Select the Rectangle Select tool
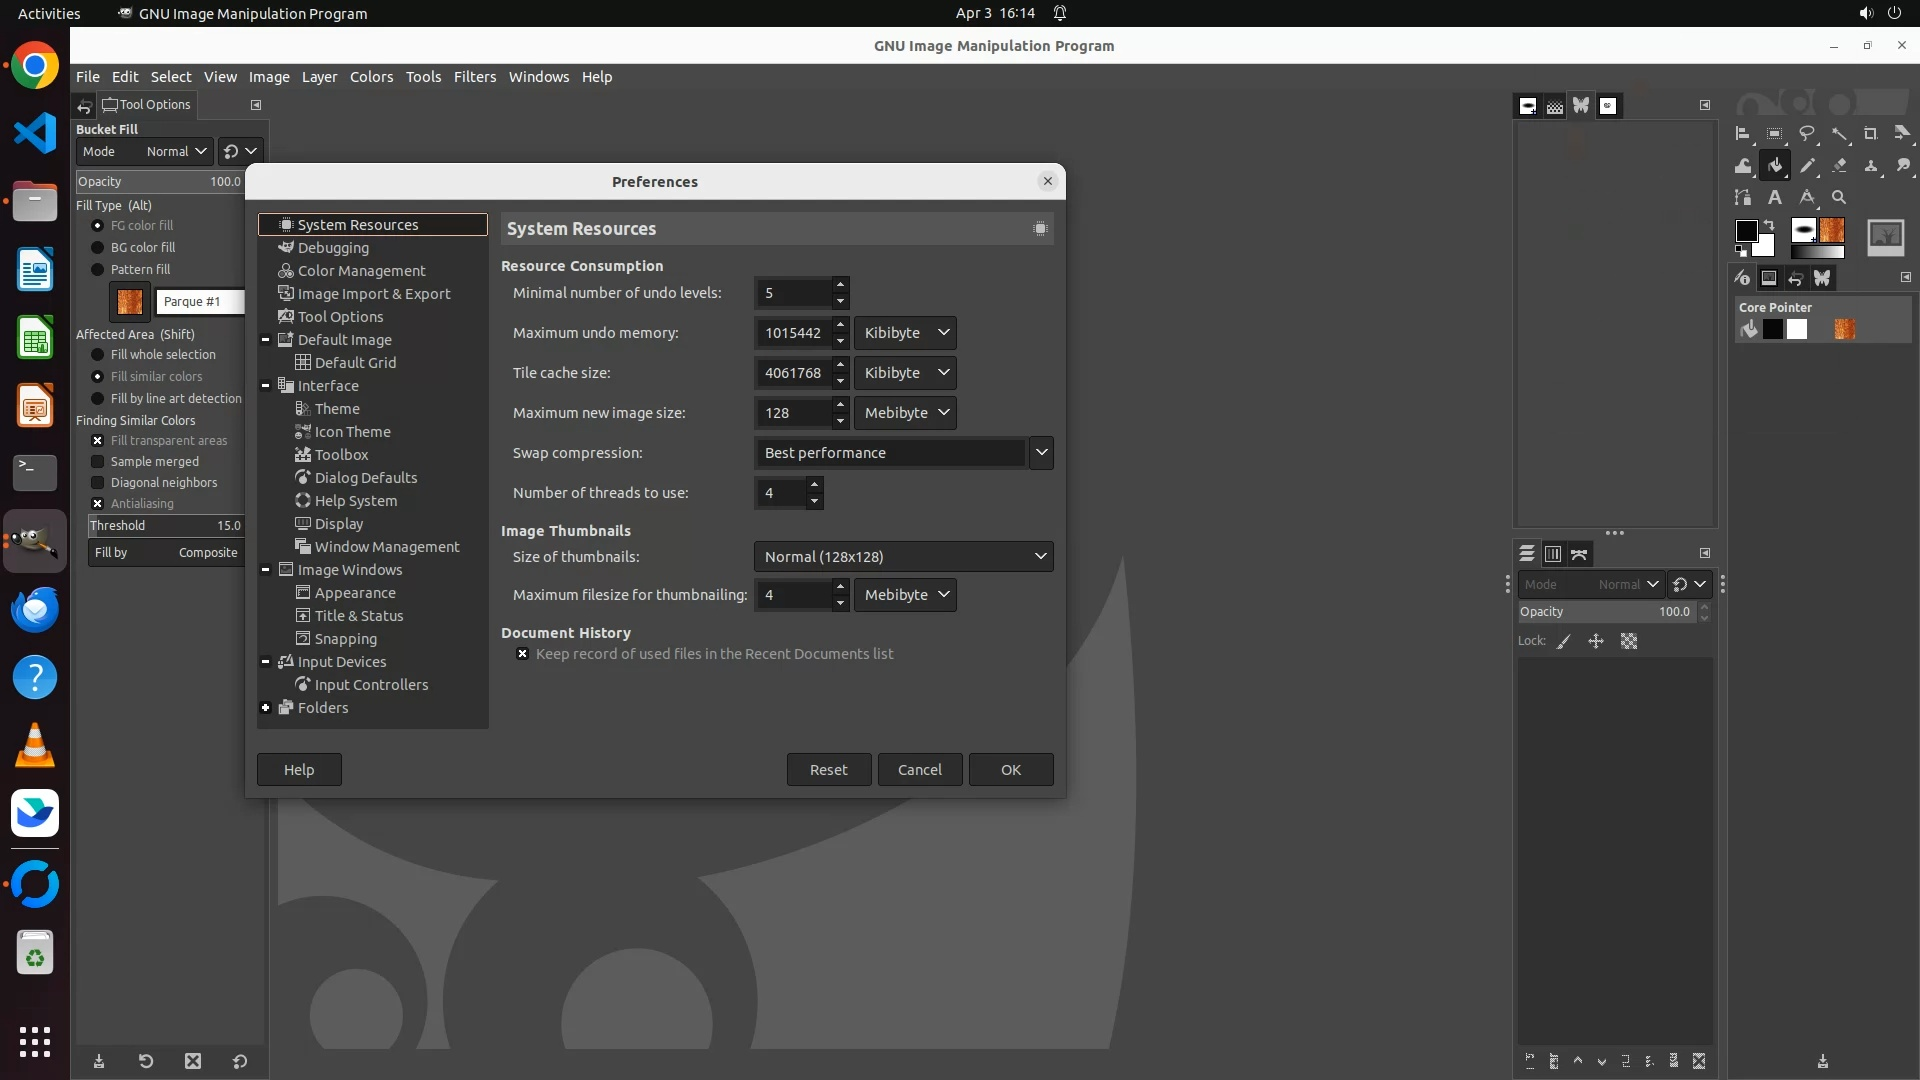 coord(1774,134)
